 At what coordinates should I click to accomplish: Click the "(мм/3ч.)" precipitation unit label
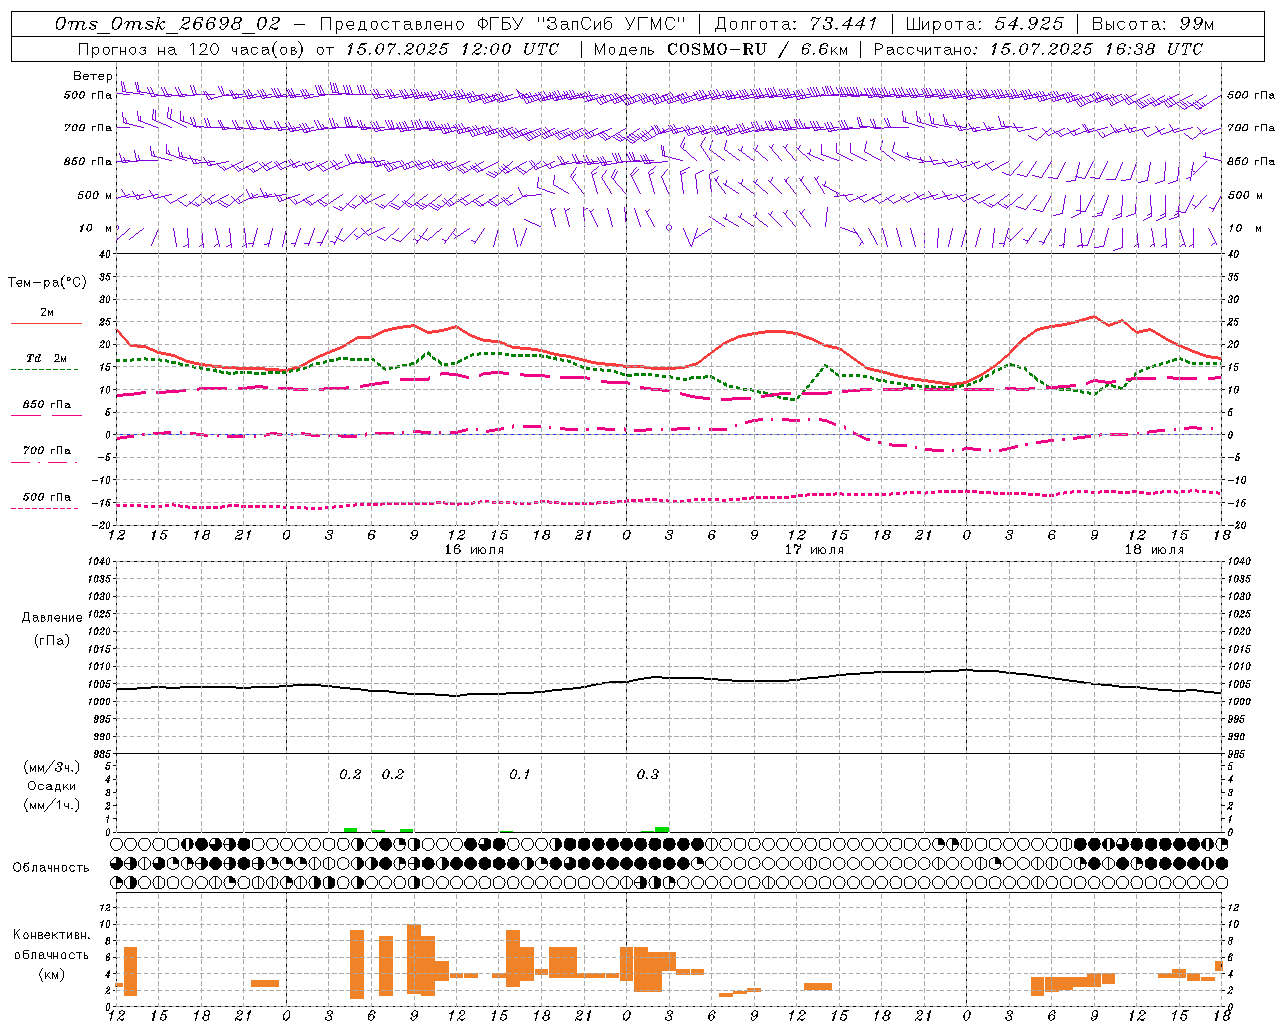pyautogui.click(x=52, y=767)
